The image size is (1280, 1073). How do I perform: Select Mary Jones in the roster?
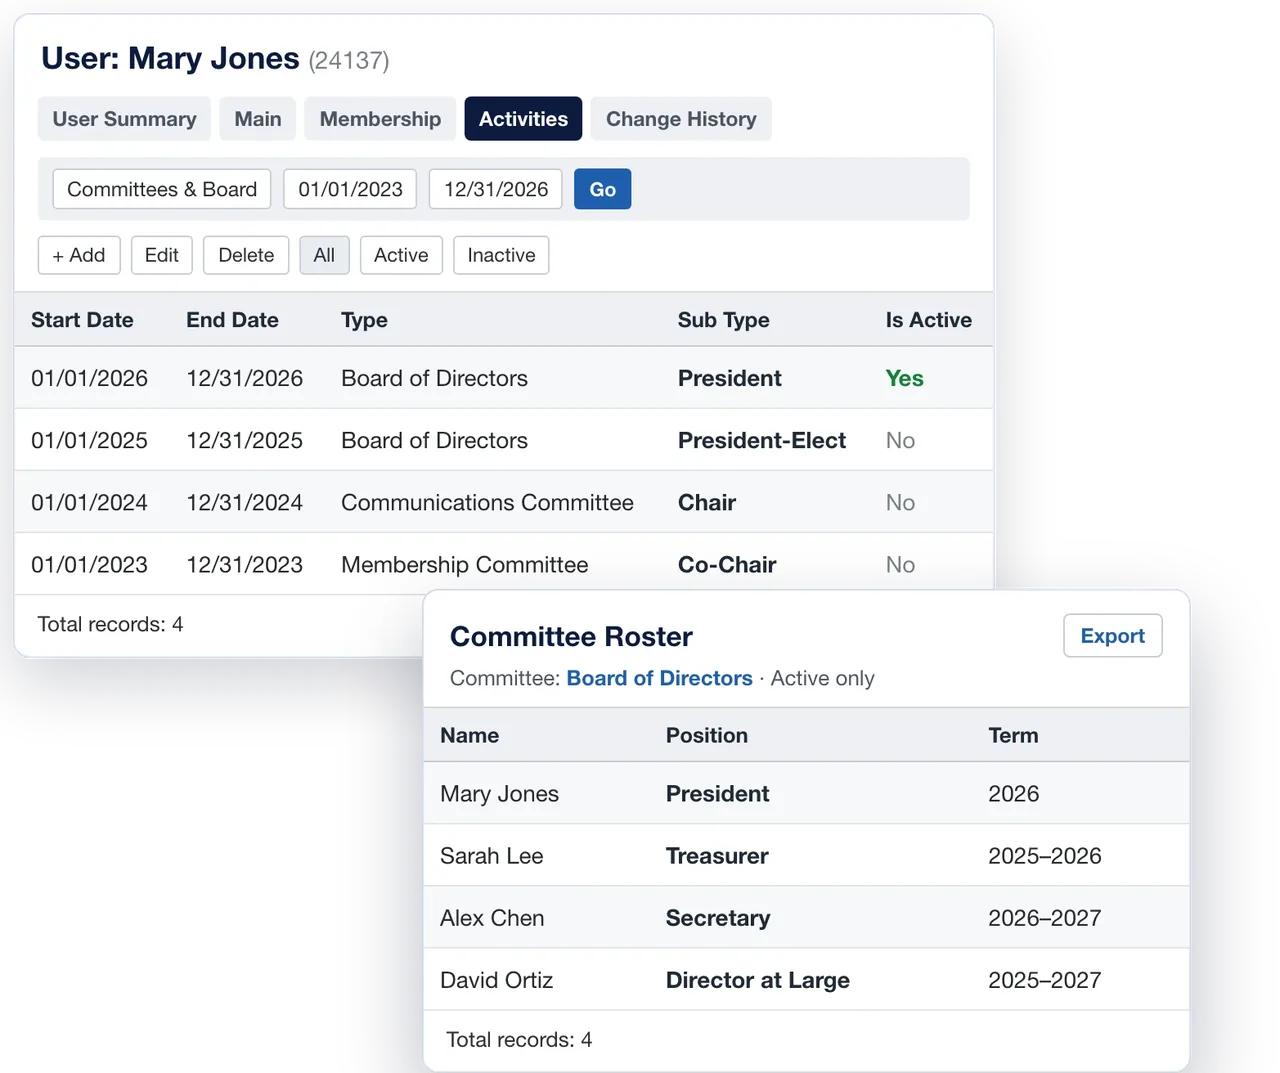pyautogui.click(x=499, y=793)
